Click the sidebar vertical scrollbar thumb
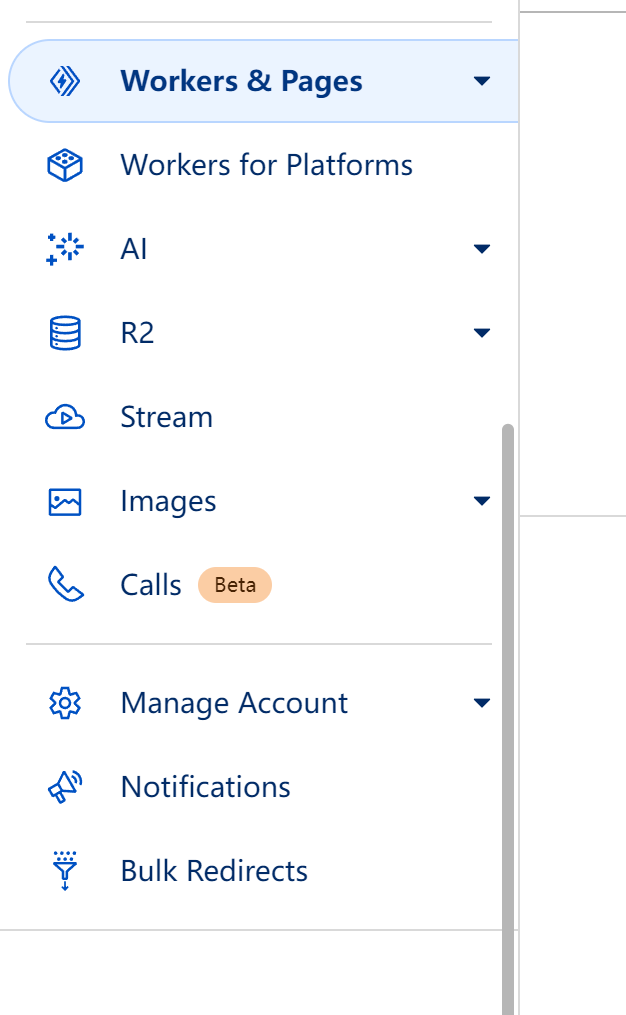Image resolution: width=626 pixels, height=1015 pixels. 508,719
